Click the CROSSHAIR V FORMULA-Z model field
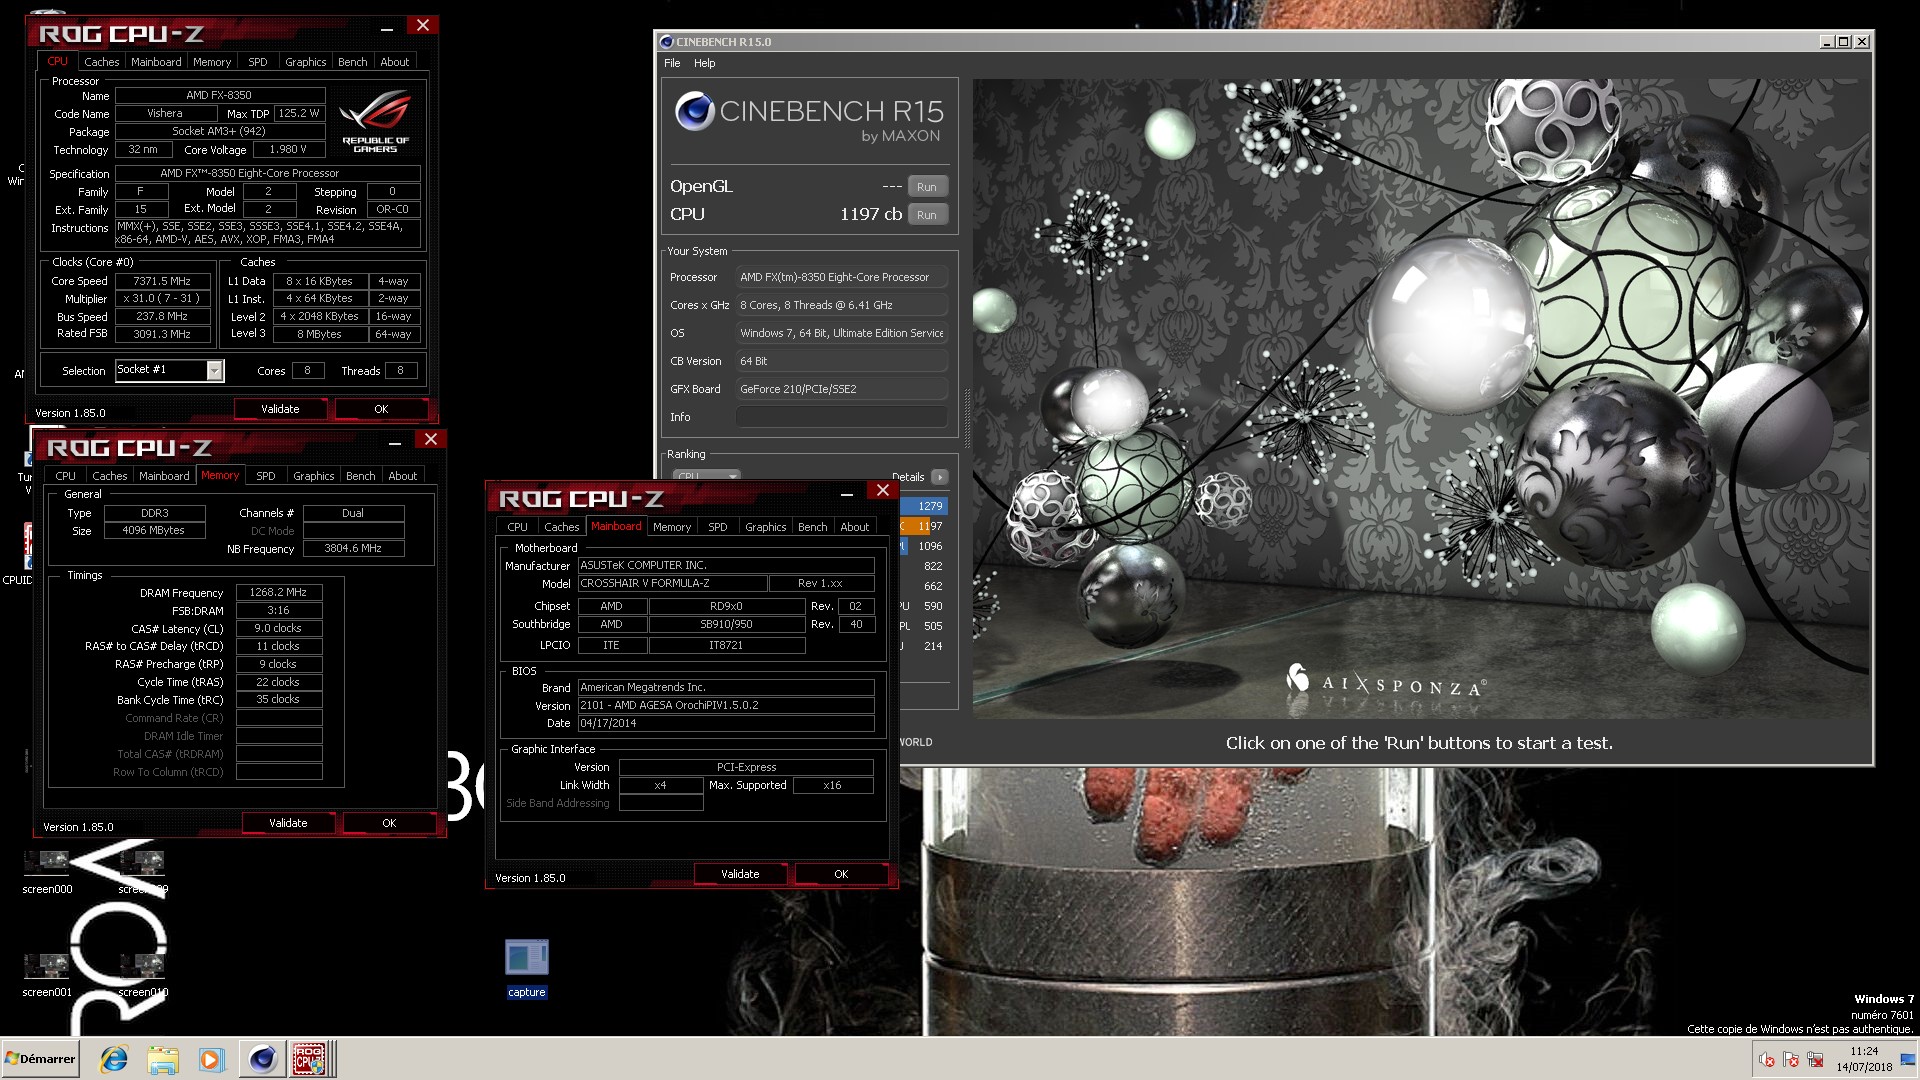The image size is (1920, 1080). pos(672,583)
